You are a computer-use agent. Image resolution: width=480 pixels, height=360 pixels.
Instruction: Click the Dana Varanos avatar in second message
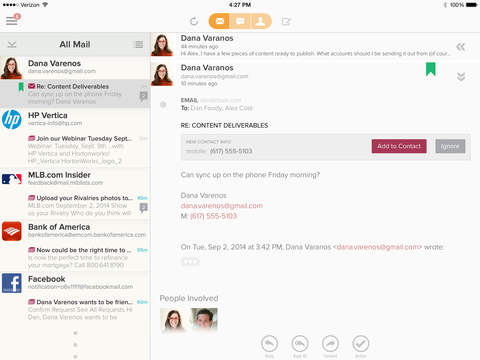click(162, 75)
